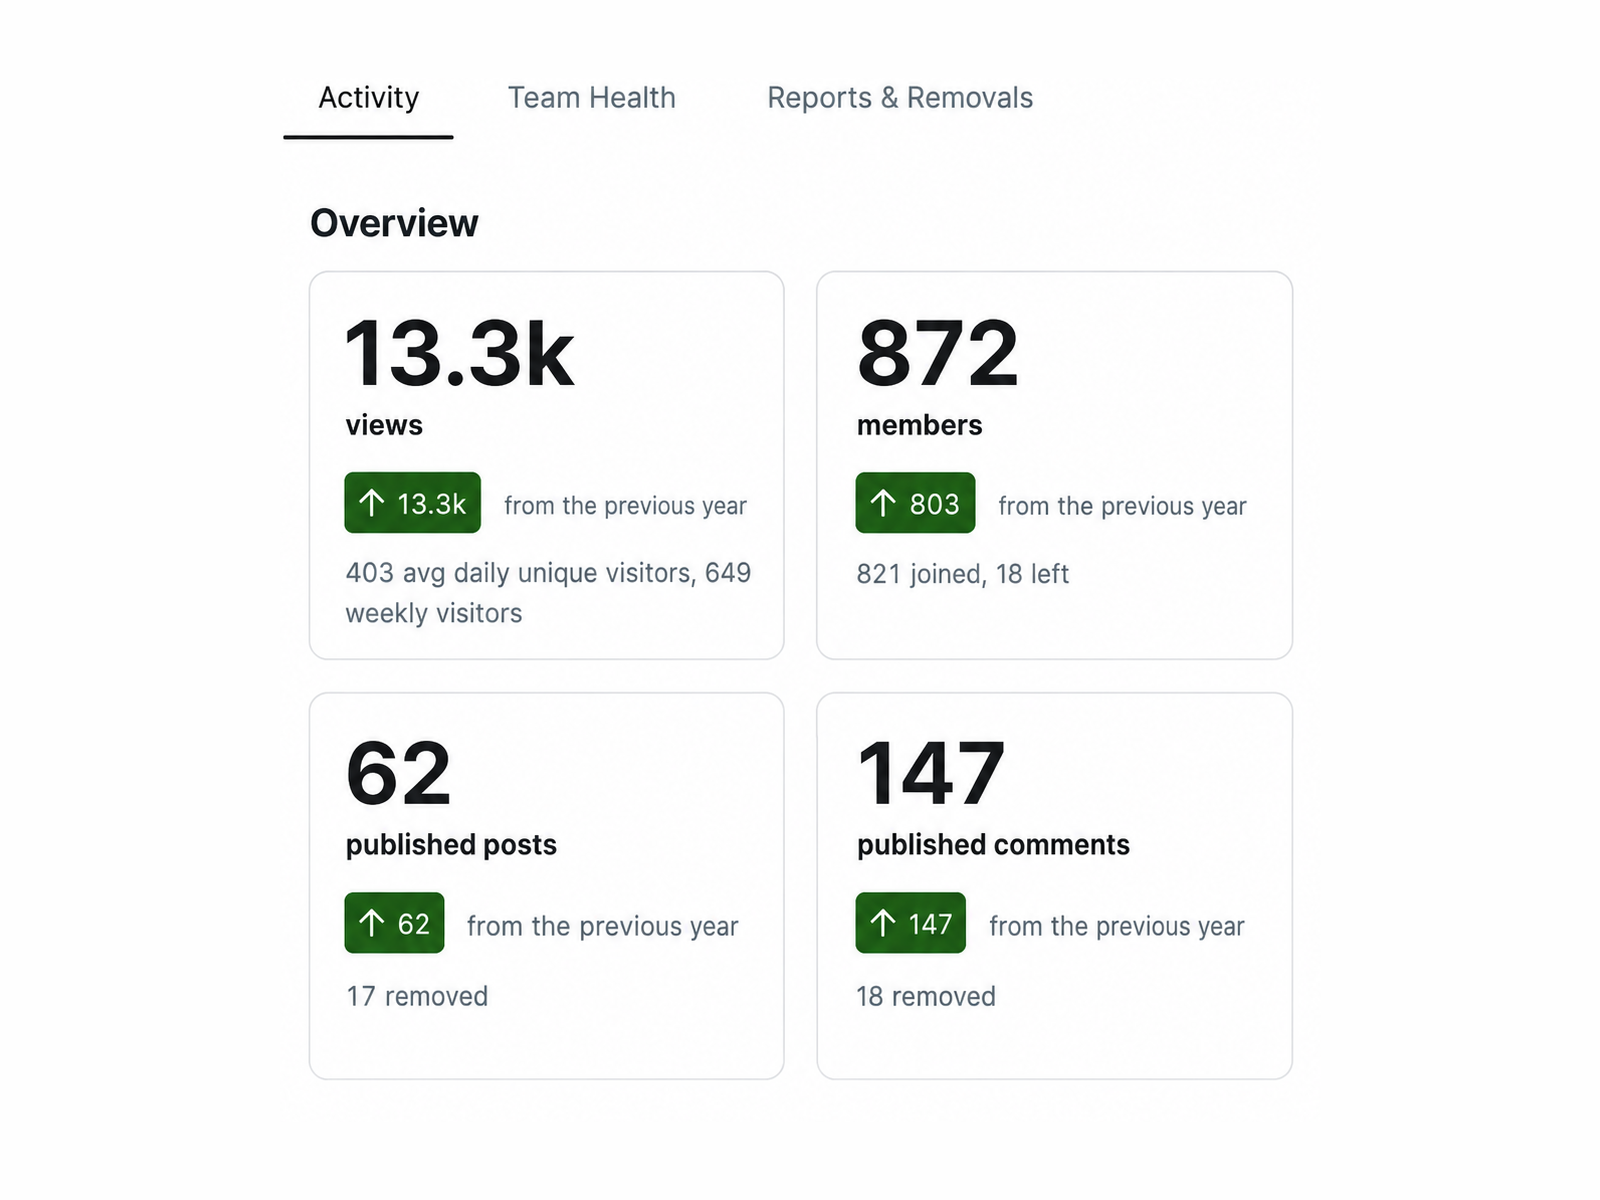Click "from the previous year" in members card
This screenshot has height=1200, width=1600.
[x=1122, y=506]
